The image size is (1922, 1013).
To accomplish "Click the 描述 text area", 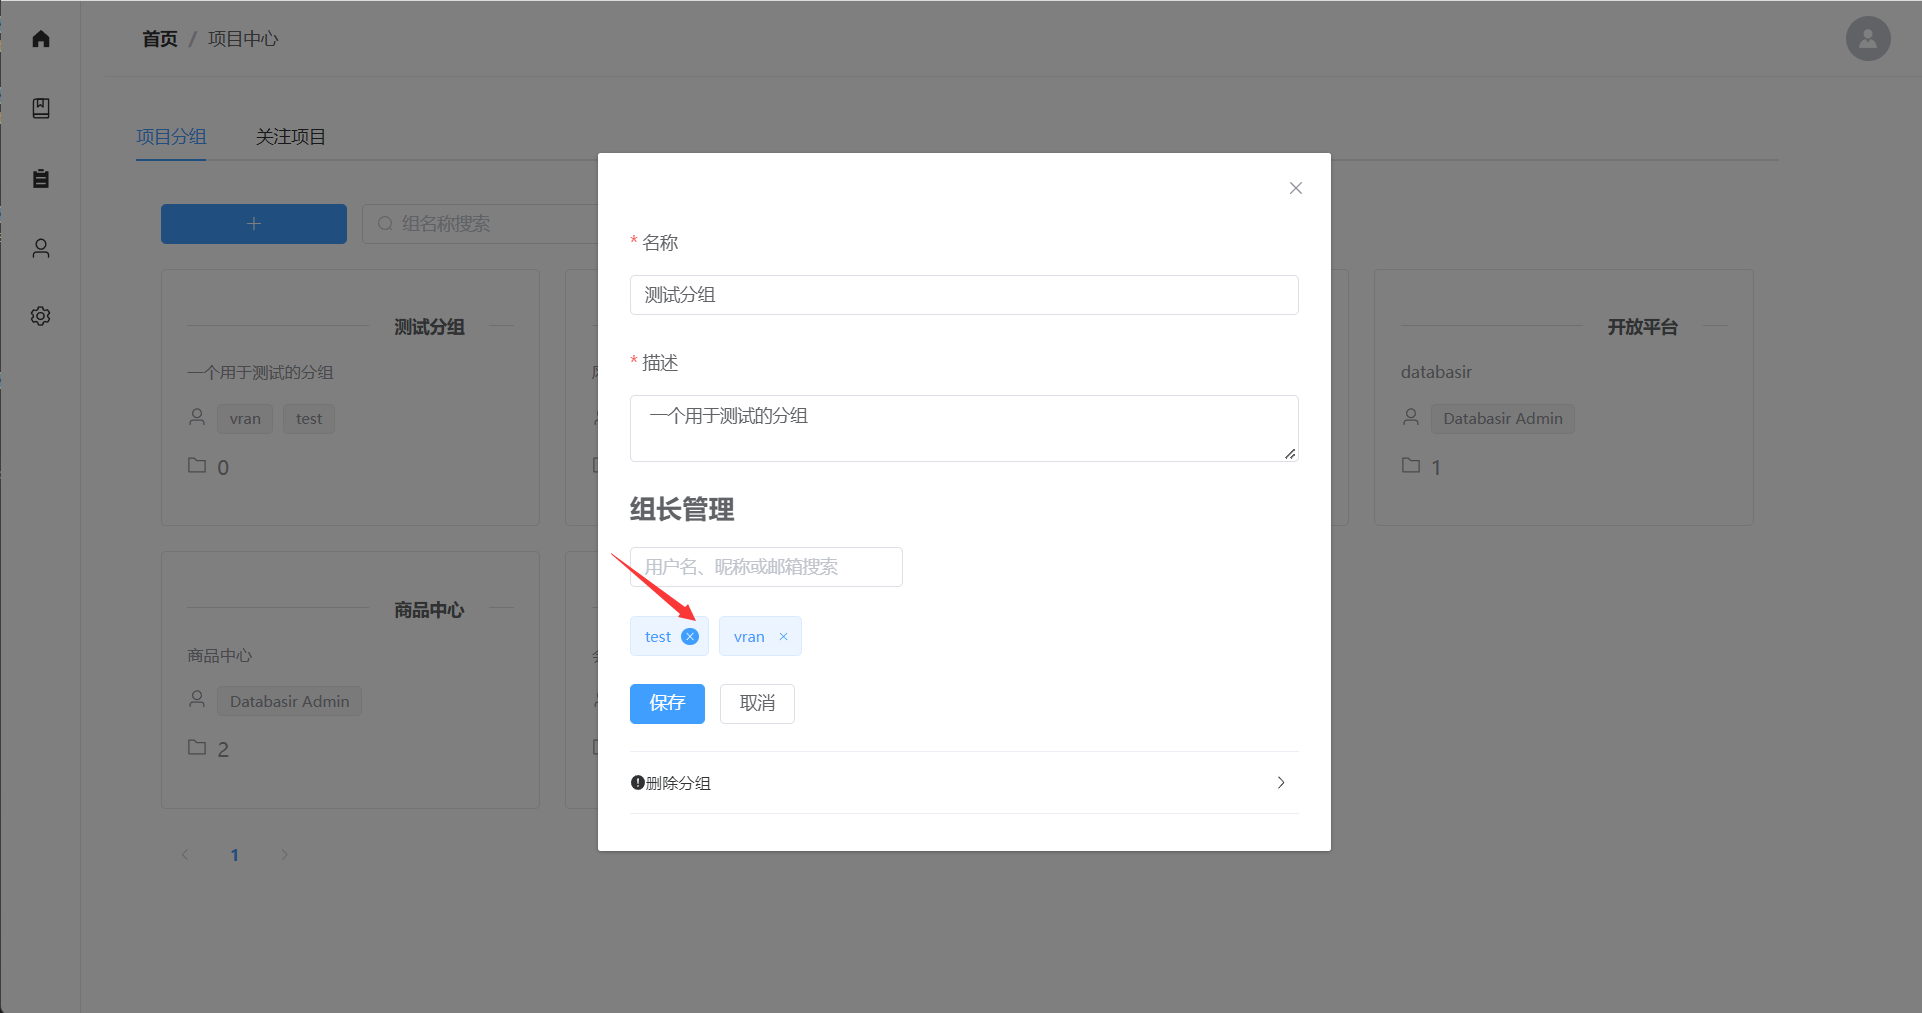I will [963, 428].
